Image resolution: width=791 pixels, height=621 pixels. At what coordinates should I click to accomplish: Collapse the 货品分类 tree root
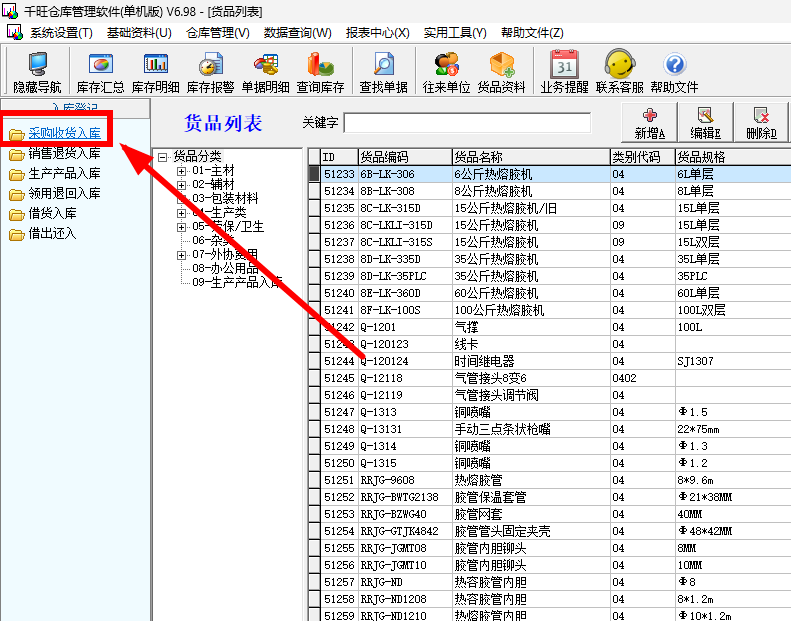pyautogui.click(x=162, y=157)
